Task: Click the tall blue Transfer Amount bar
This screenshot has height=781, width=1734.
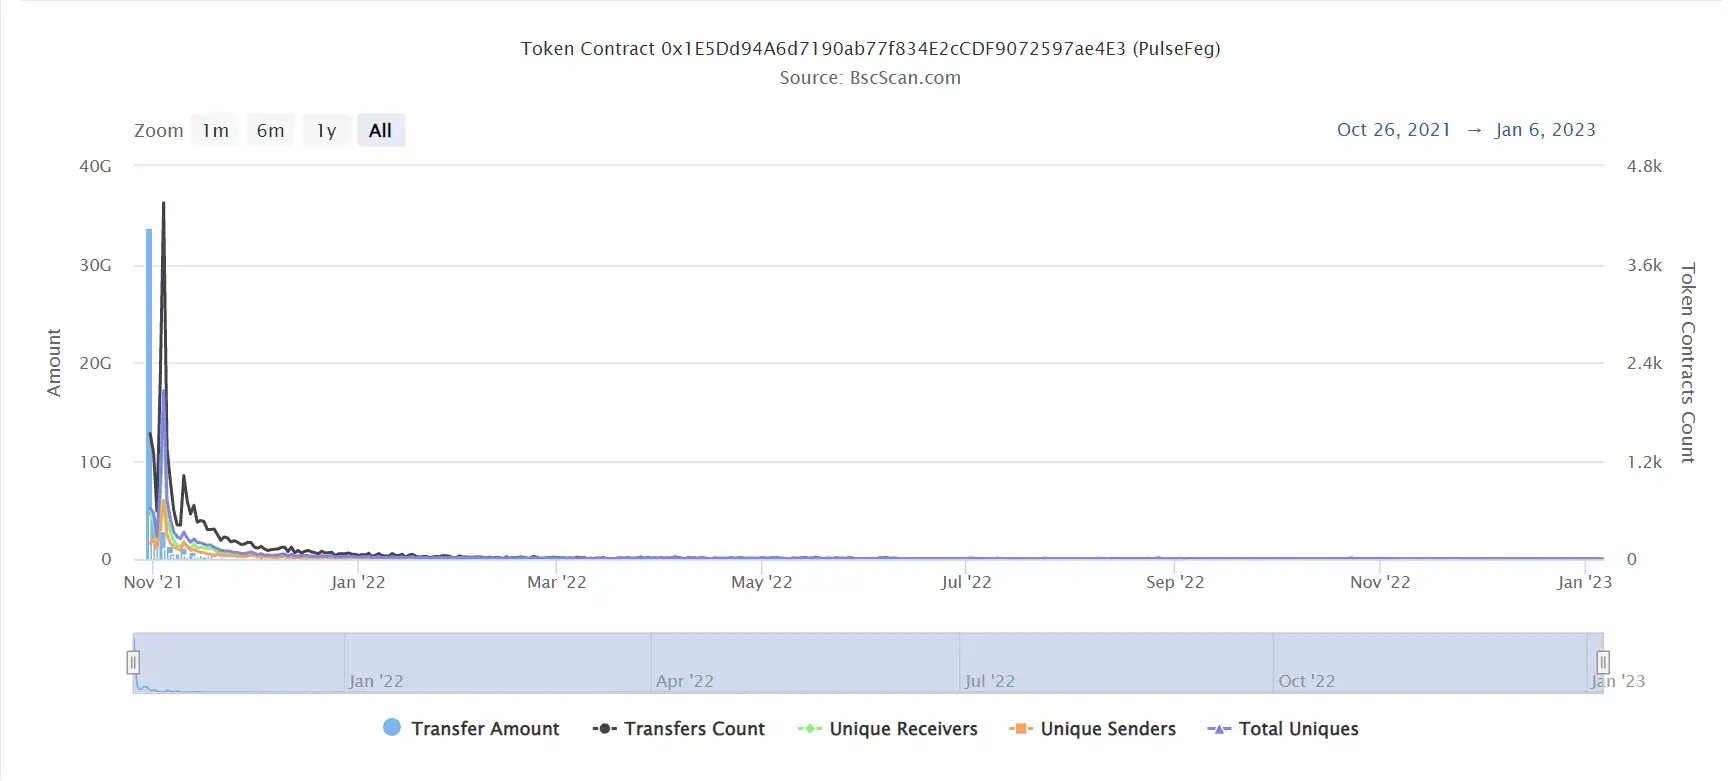Action: [149, 394]
